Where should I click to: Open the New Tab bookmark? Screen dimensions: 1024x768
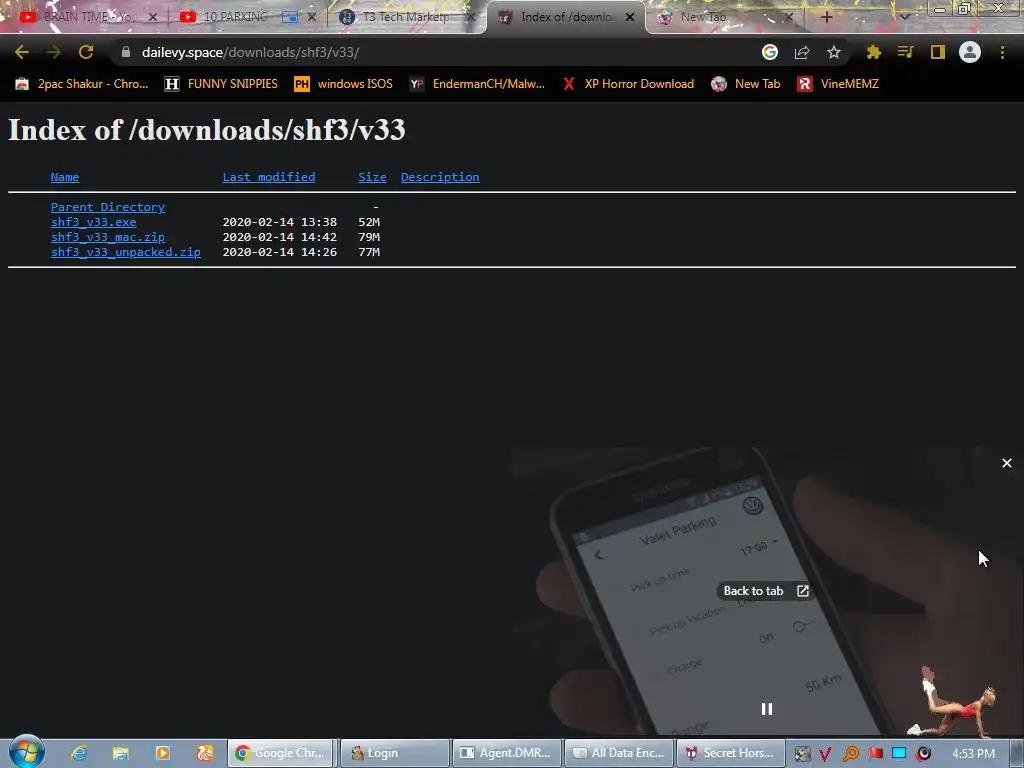[x=746, y=84]
